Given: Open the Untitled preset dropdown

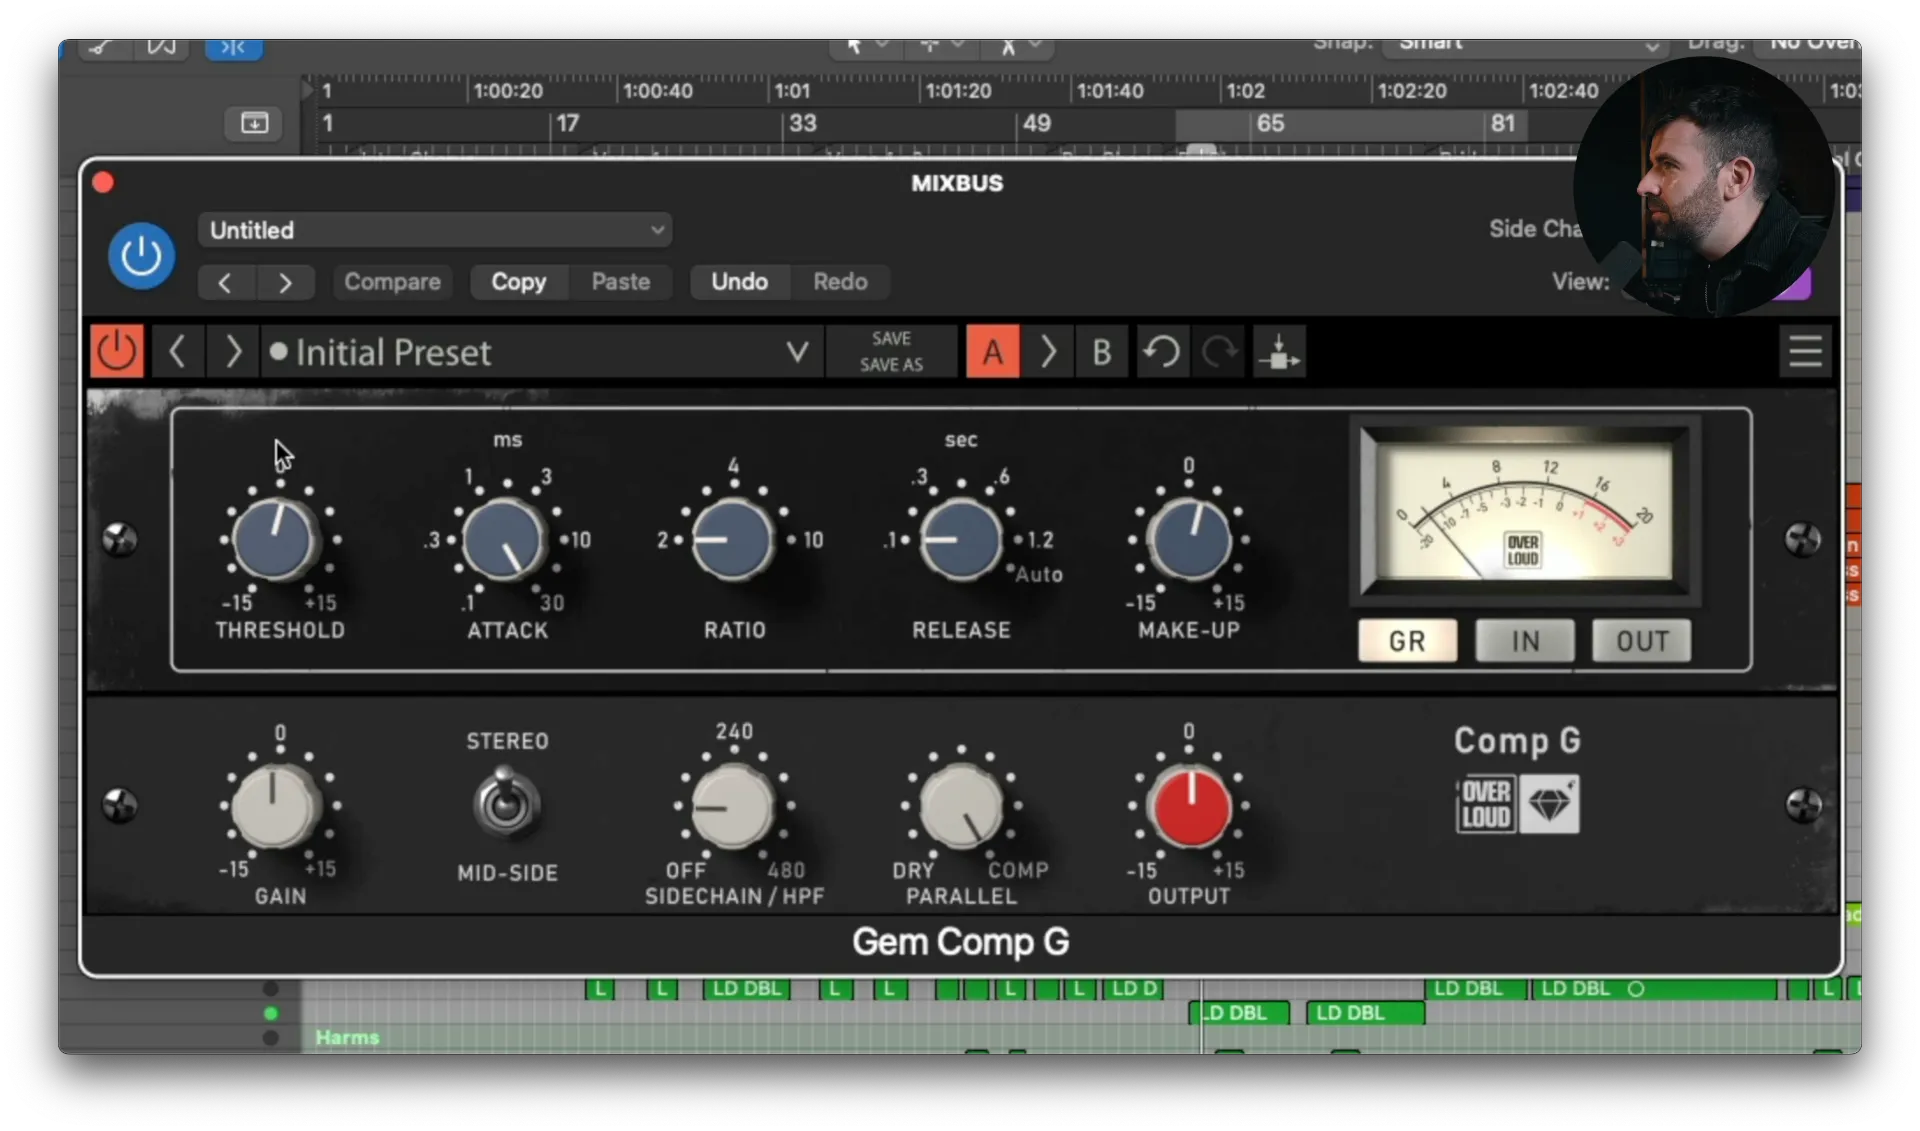Looking at the screenshot, I should 435,230.
